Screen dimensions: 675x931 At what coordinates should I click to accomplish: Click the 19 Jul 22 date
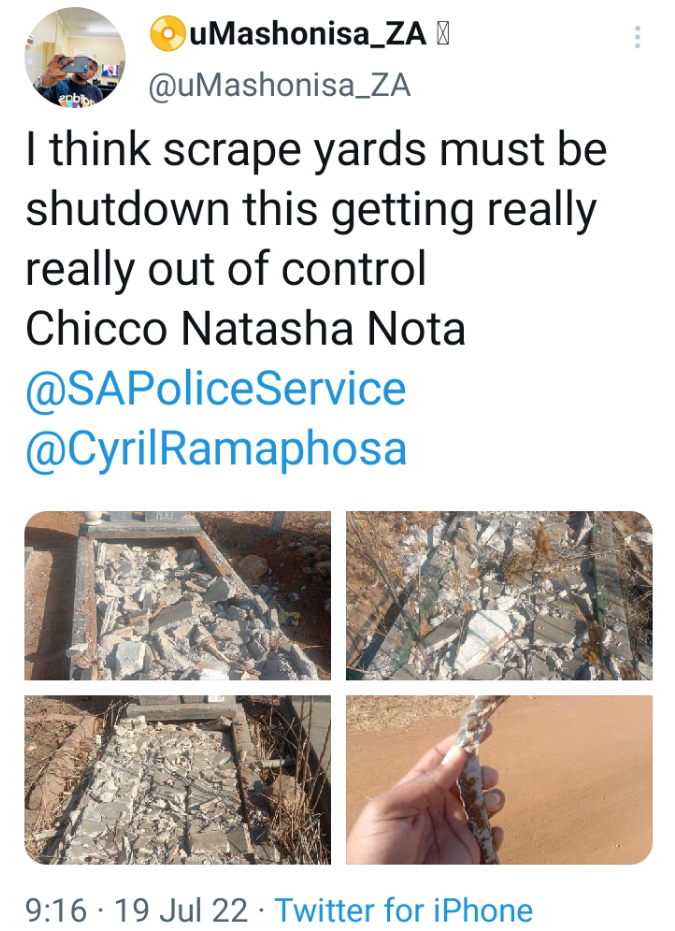180,910
